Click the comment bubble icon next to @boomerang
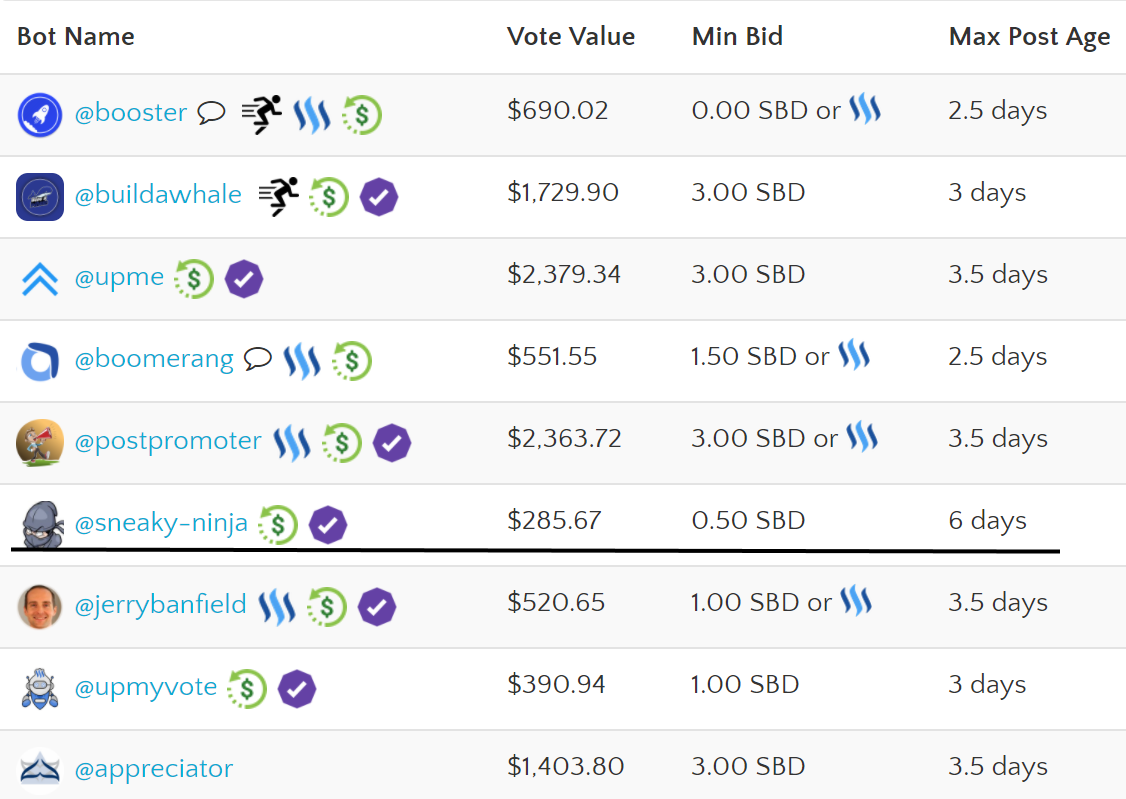1126x799 pixels. tap(258, 358)
